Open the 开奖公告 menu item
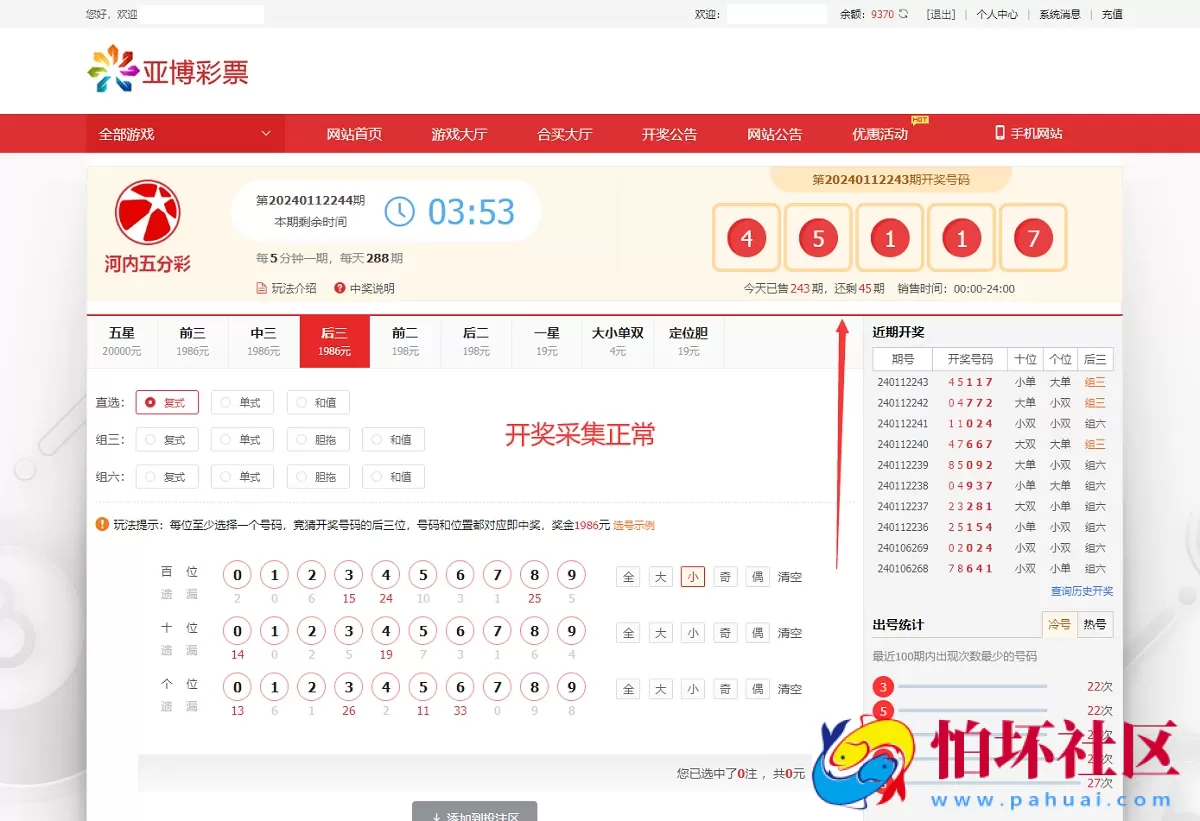Viewport: 1200px width, 821px height. coord(669,132)
